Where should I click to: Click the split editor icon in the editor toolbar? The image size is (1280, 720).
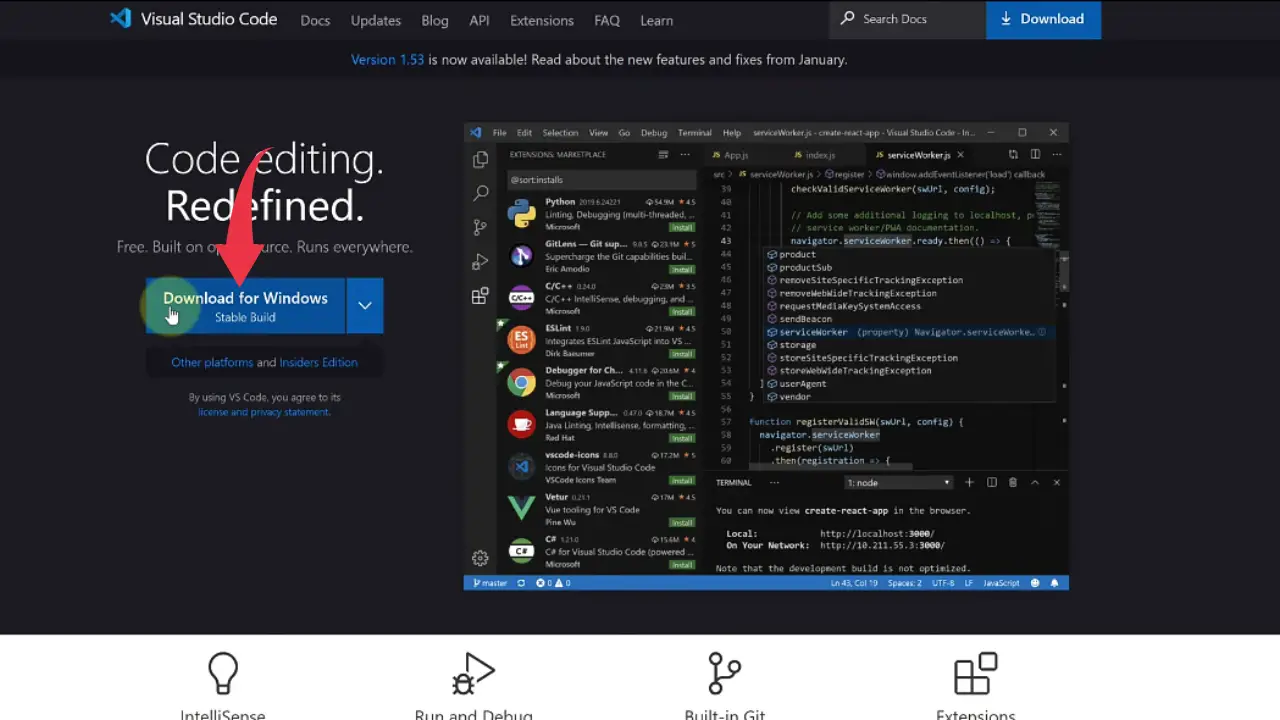pyautogui.click(x=1035, y=154)
